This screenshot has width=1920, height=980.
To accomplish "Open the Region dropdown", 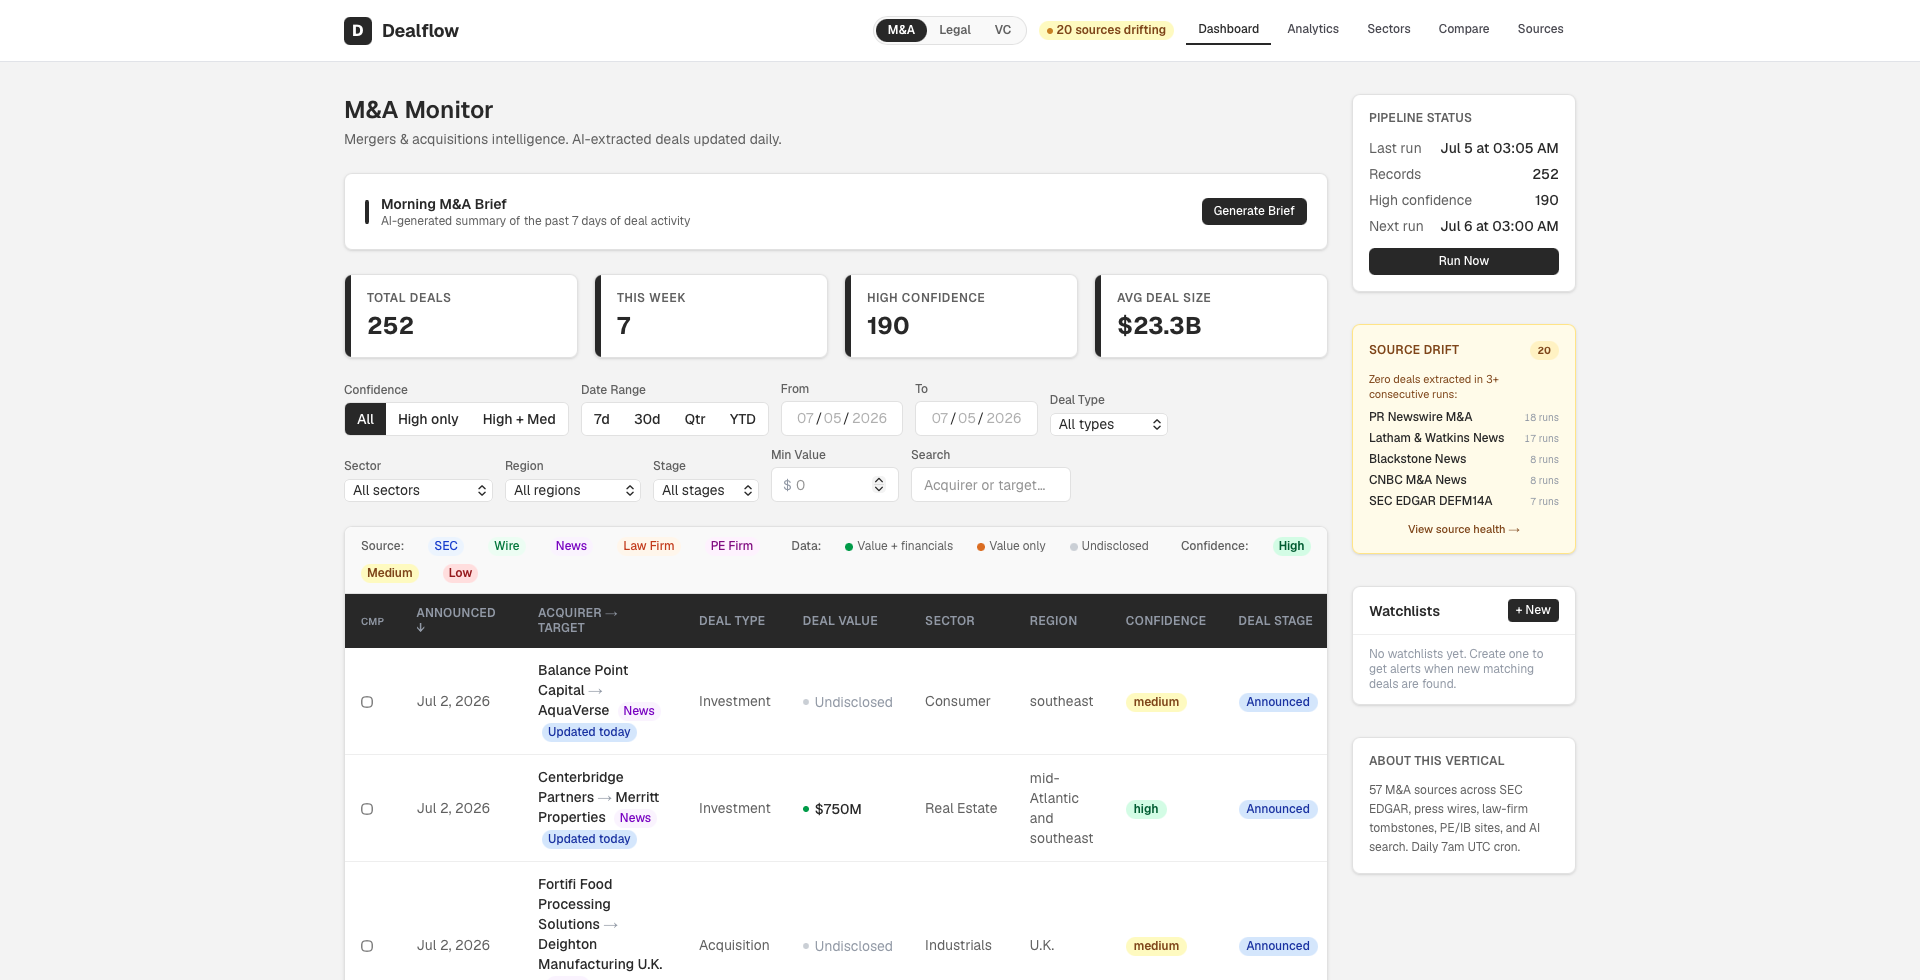I will 572,490.
